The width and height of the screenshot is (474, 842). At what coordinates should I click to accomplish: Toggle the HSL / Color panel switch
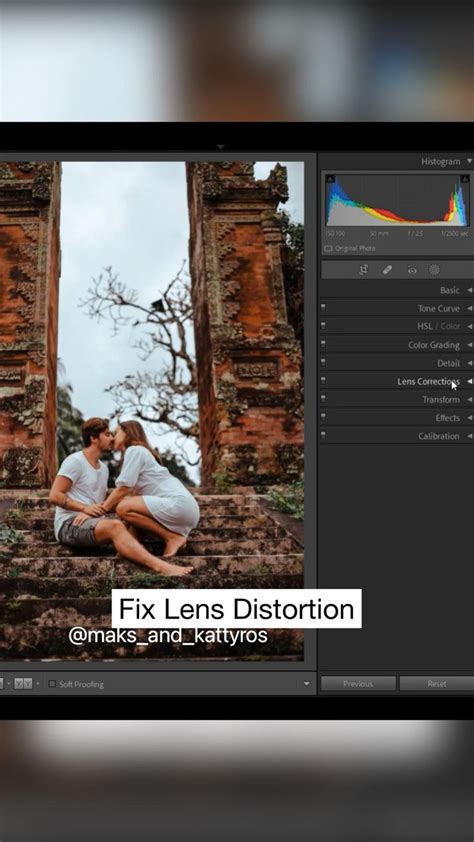tap(323, 326)
